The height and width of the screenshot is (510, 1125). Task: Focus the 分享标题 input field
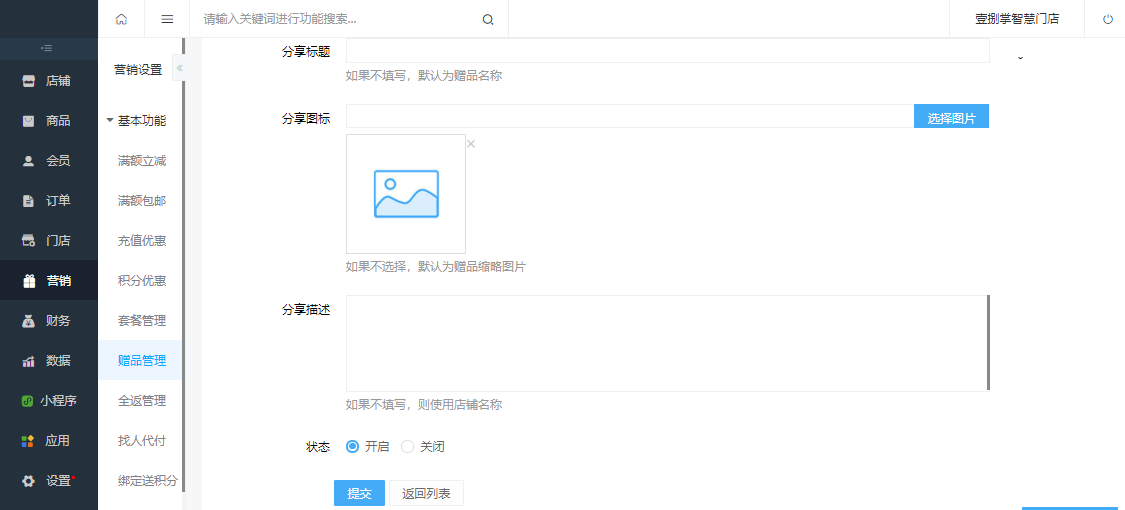668,51
